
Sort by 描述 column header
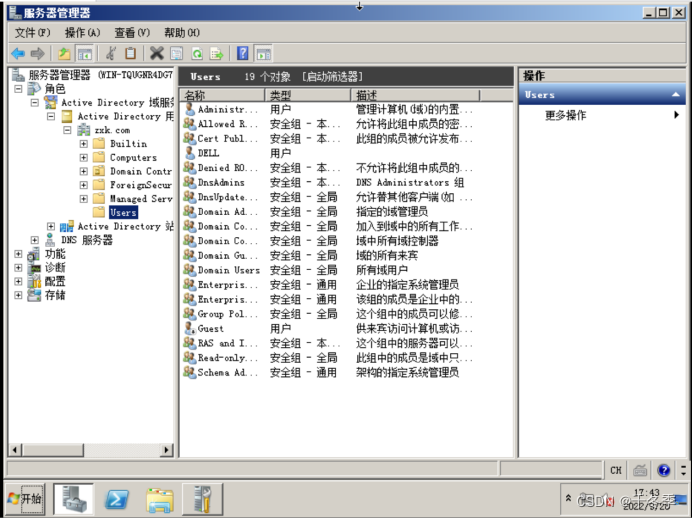click(x=415, y=95)
